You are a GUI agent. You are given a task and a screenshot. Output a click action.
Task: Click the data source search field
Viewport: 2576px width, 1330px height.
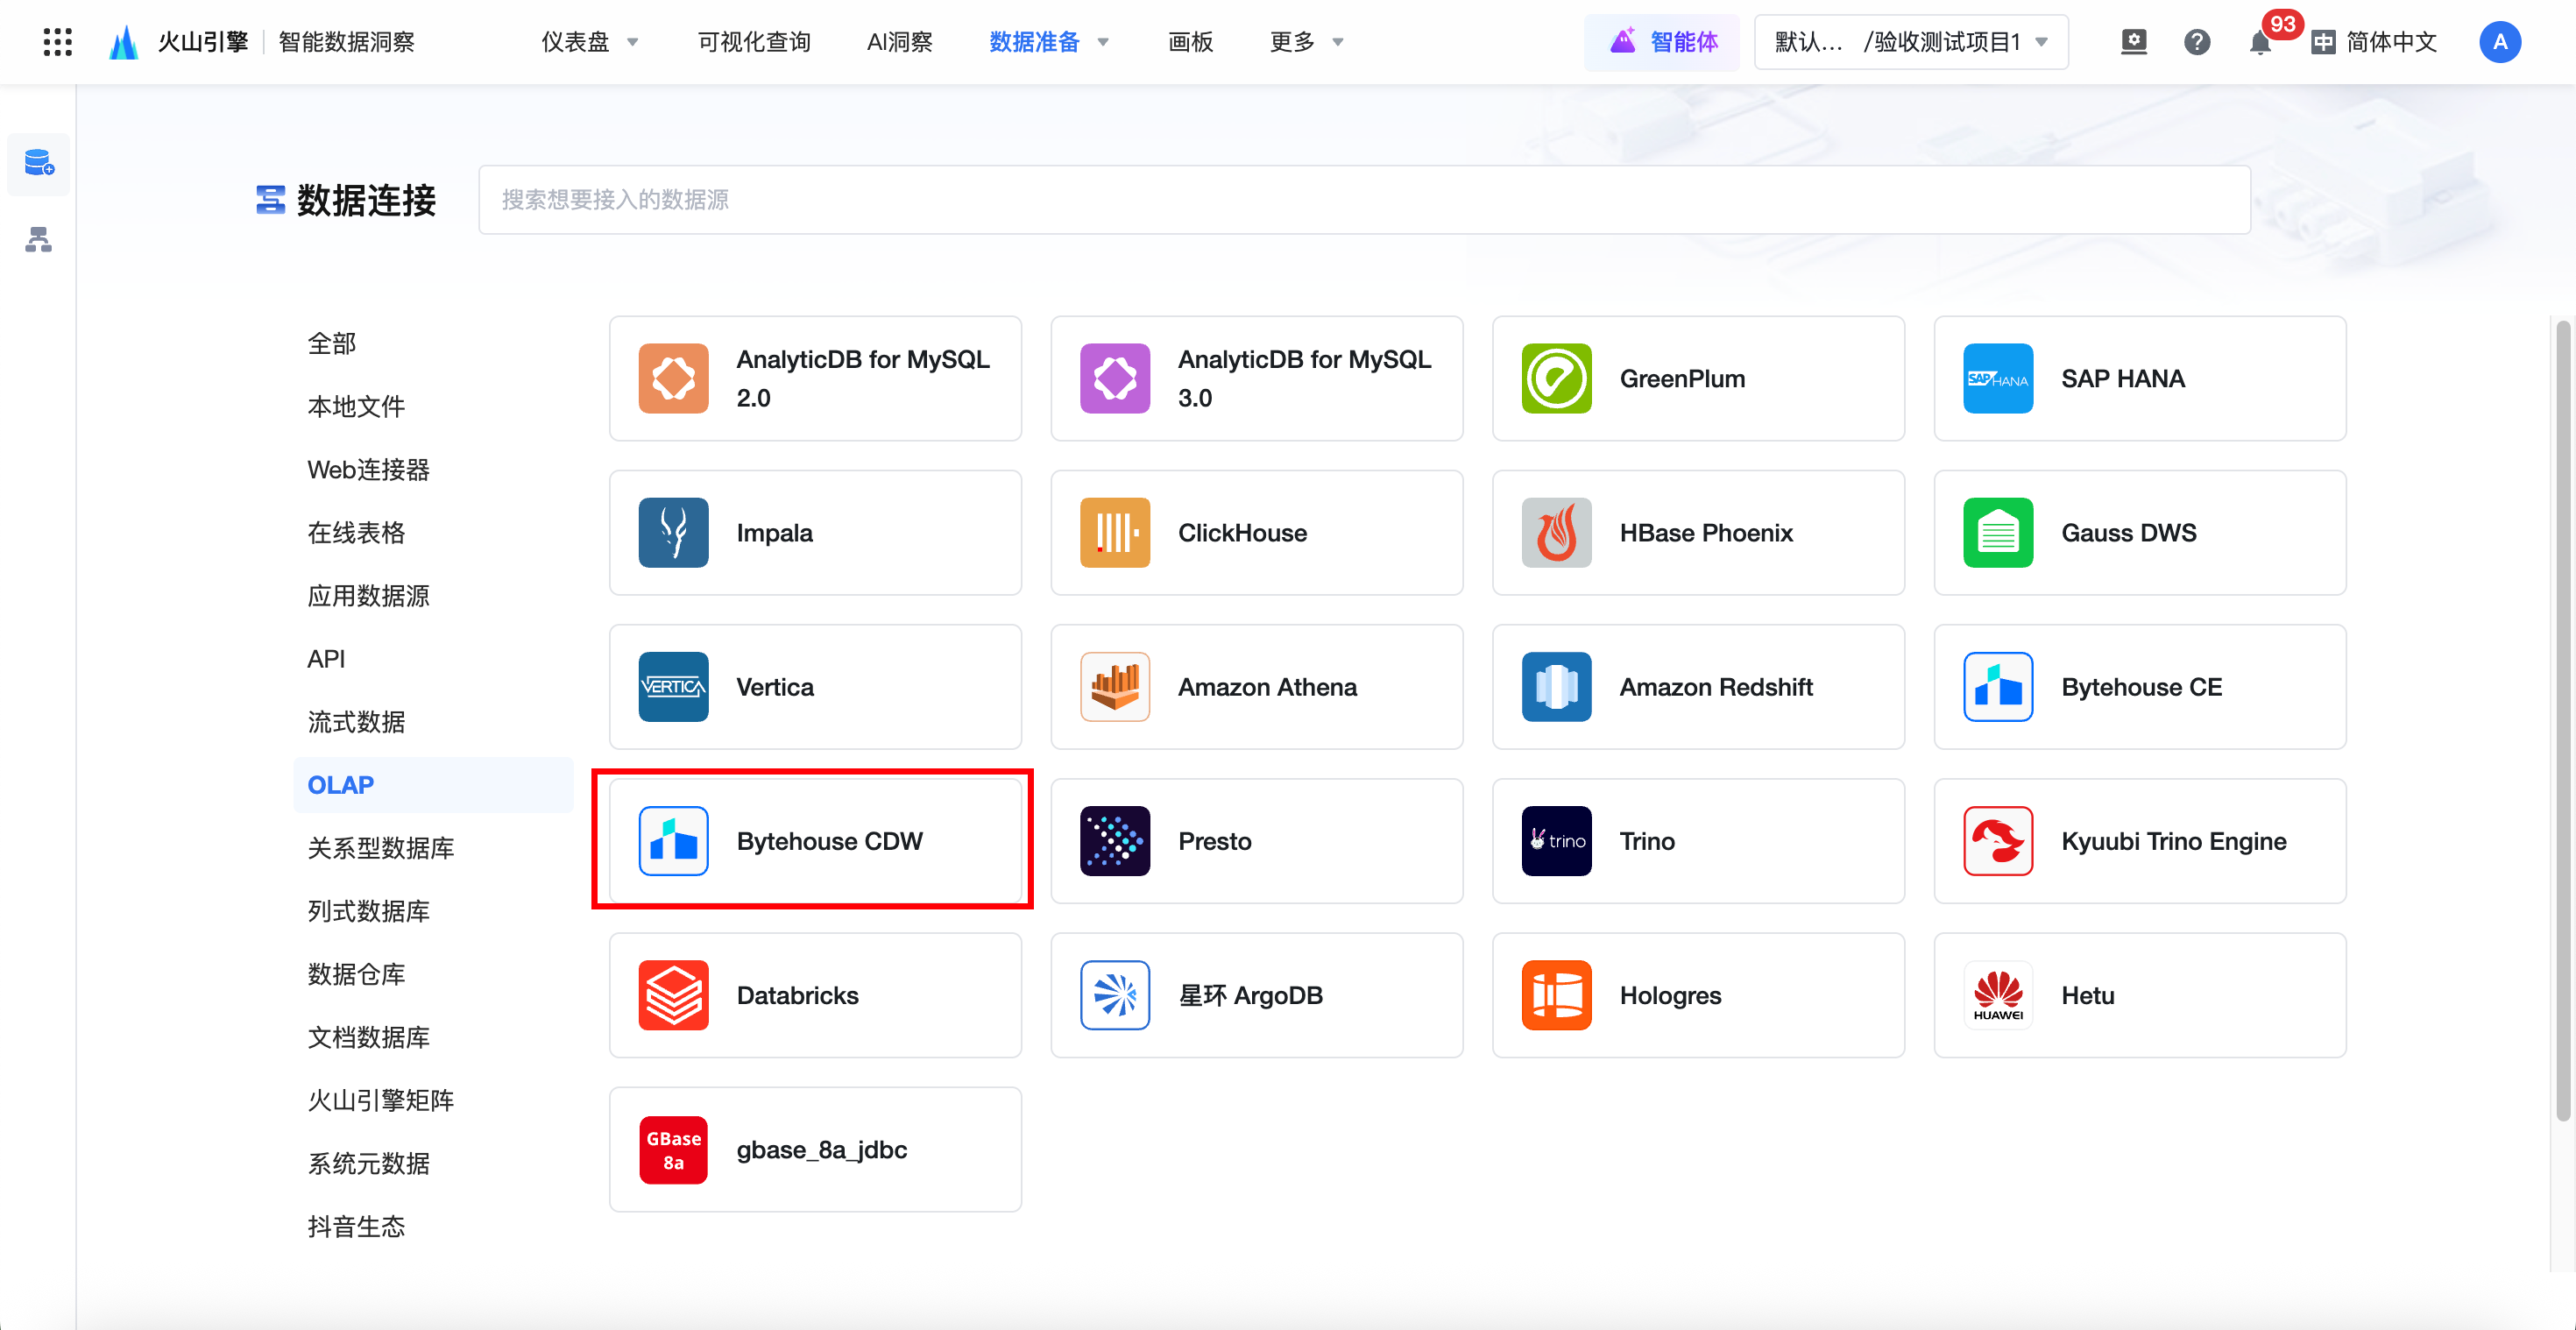(x=1363, y=200)
